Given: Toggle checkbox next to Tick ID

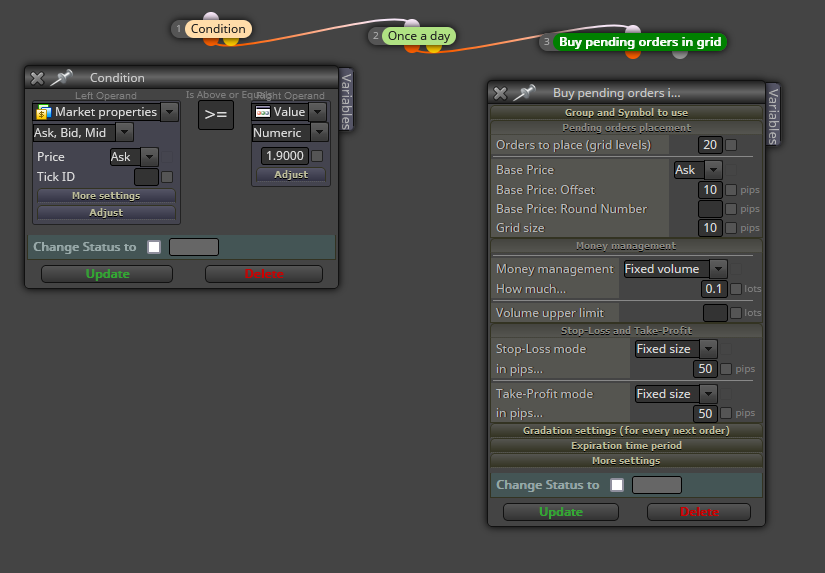Looking at the screenshot, I should tap(167, 177).
